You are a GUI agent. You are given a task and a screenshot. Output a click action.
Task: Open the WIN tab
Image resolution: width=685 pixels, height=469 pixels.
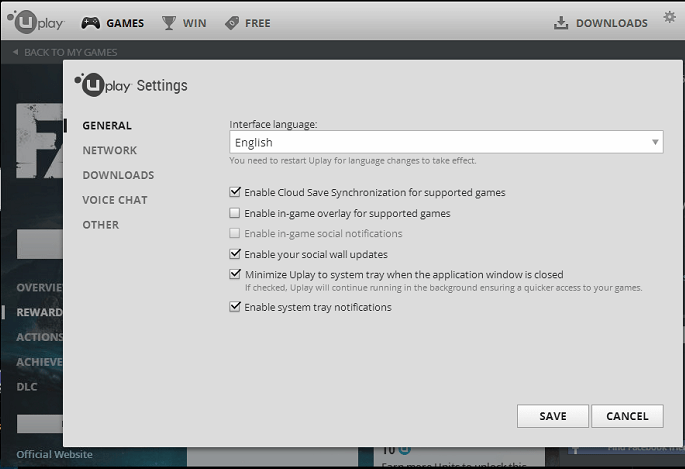point(194,23)
